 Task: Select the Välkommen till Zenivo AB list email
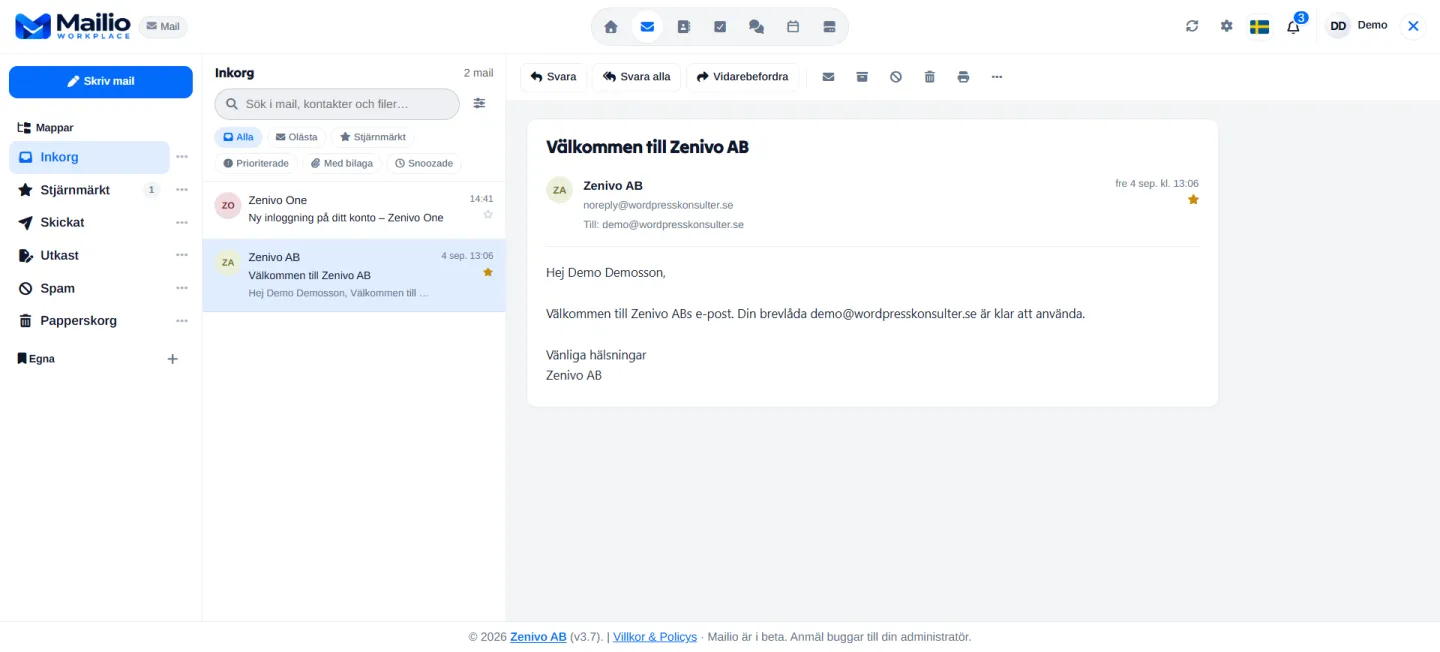click(x=354, y=275)
